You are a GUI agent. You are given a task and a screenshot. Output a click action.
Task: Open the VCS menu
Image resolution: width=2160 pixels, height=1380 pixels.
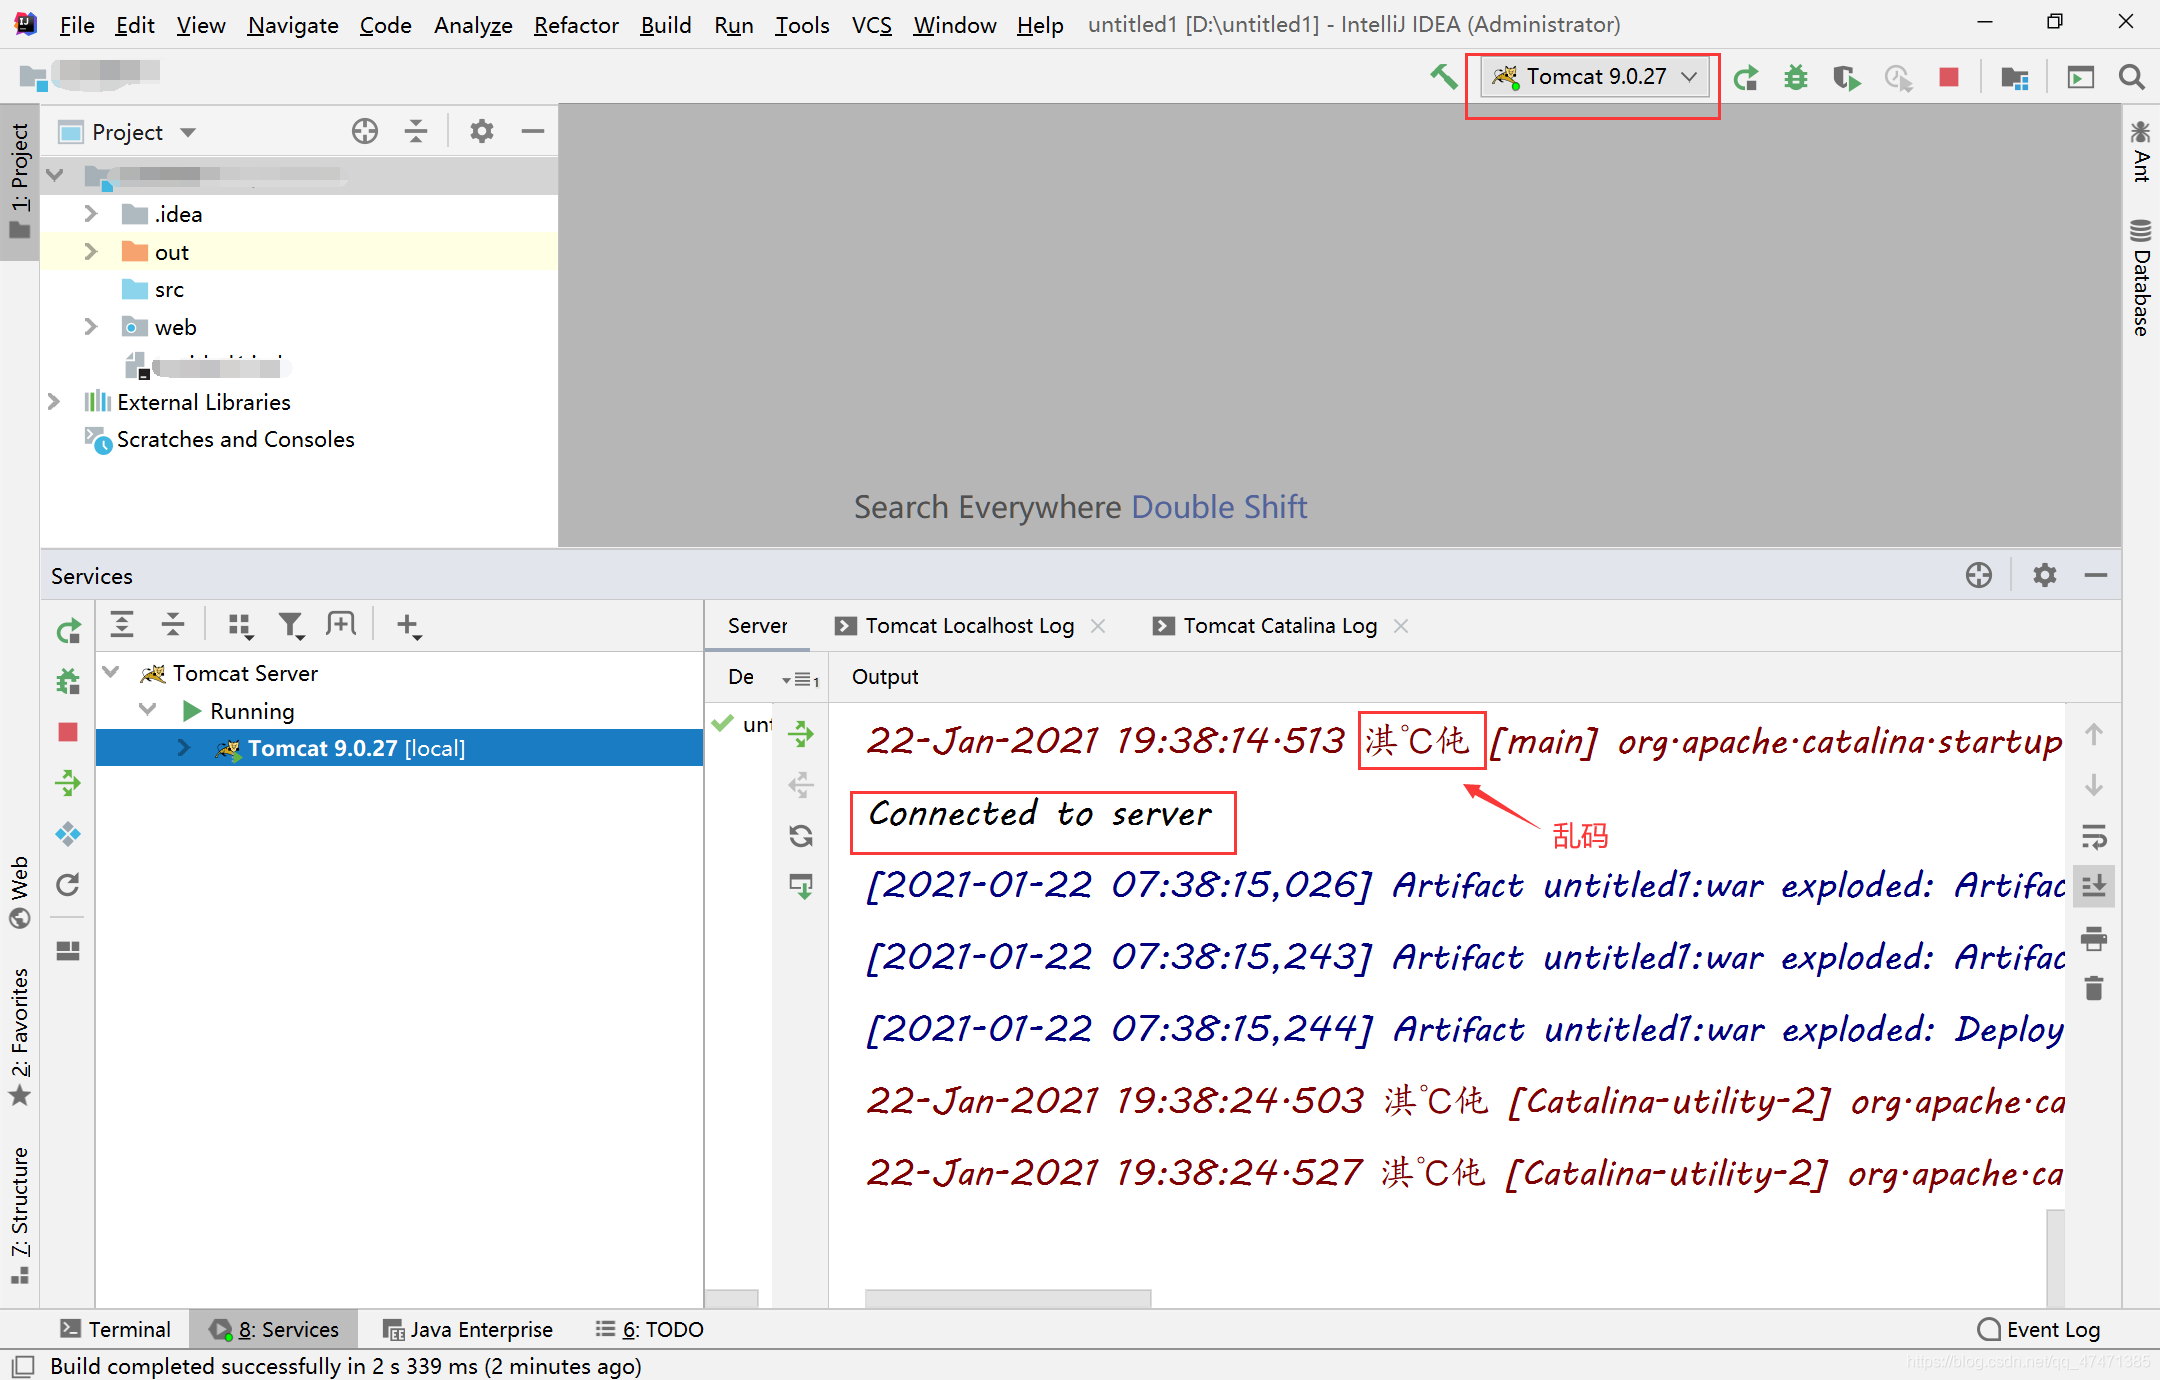click(x=871, y=25)
